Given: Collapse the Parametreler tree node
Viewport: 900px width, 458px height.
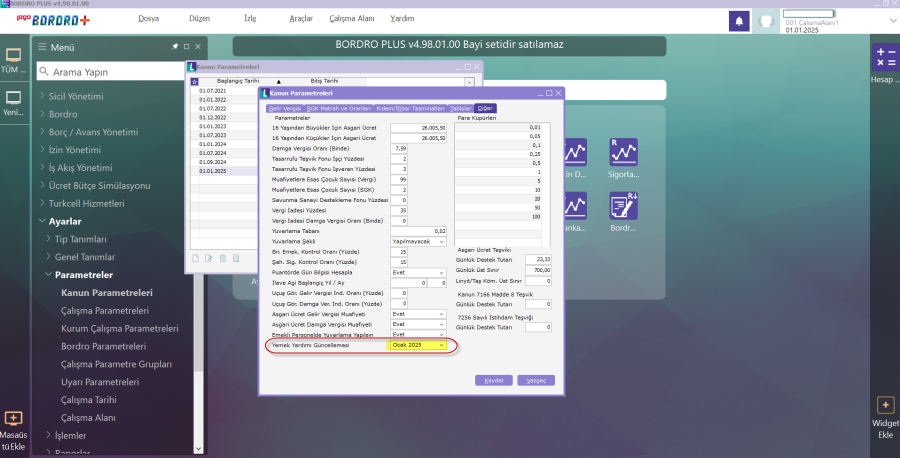Looking at the screenshot, I should click(x=49, y=274).
